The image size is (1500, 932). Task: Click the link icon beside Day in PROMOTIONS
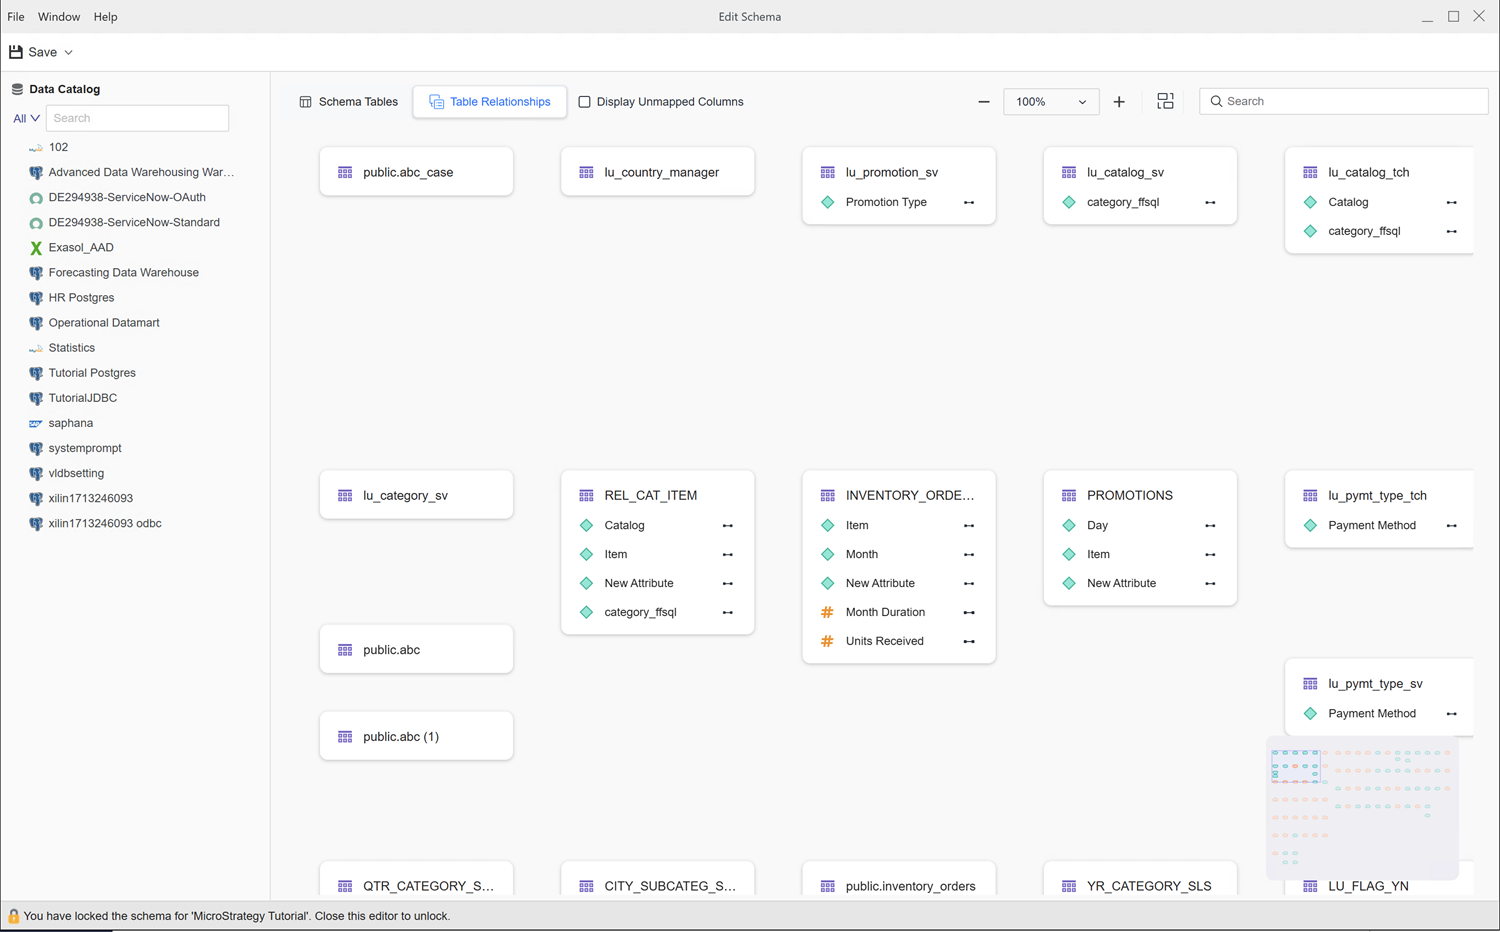pos(1210,526)
